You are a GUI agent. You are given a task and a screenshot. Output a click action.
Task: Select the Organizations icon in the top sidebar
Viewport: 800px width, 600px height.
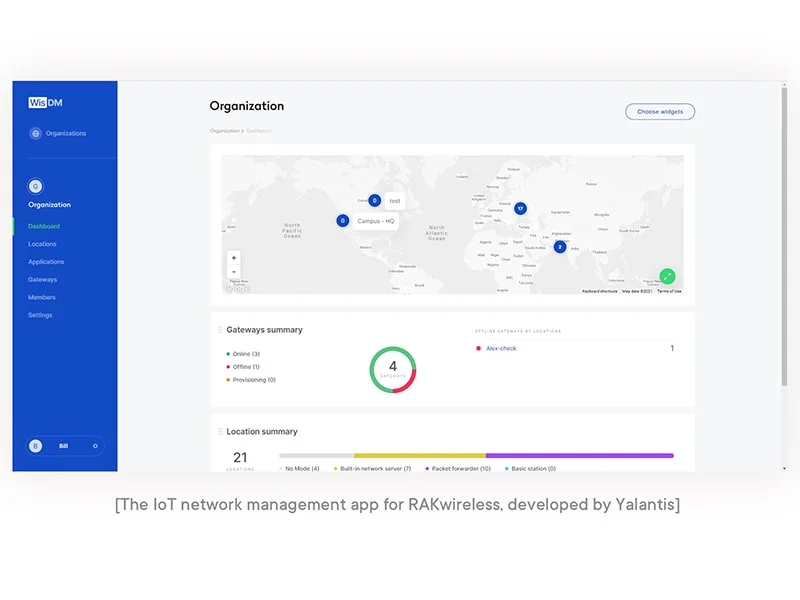pos(37,133)
